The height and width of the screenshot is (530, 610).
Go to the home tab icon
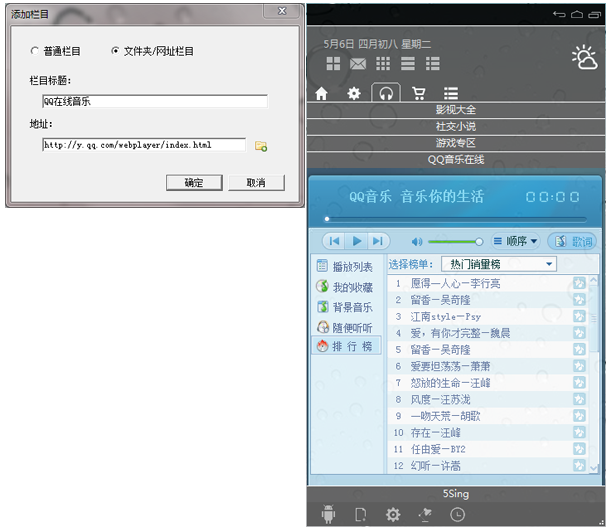(x=321, y=93)
